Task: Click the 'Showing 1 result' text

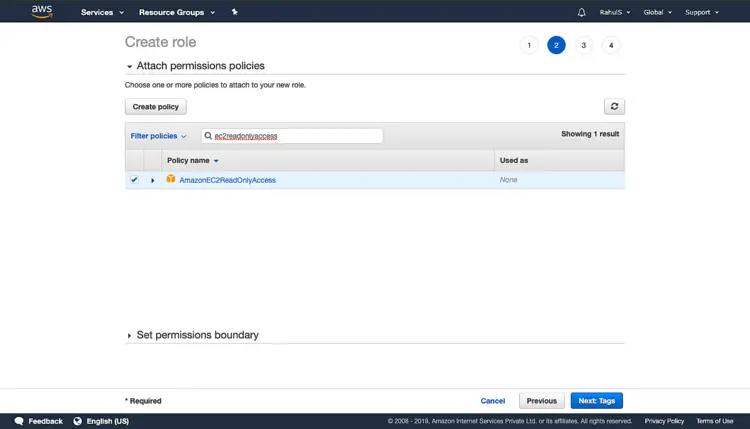Action: (590, 134)
